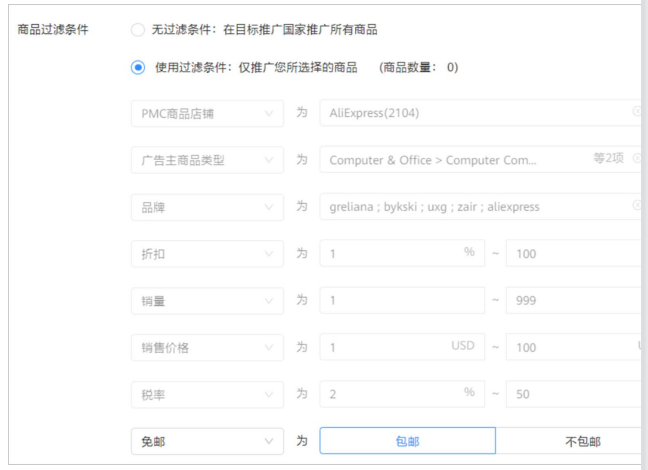Open the 税率 dropdown

207,395
